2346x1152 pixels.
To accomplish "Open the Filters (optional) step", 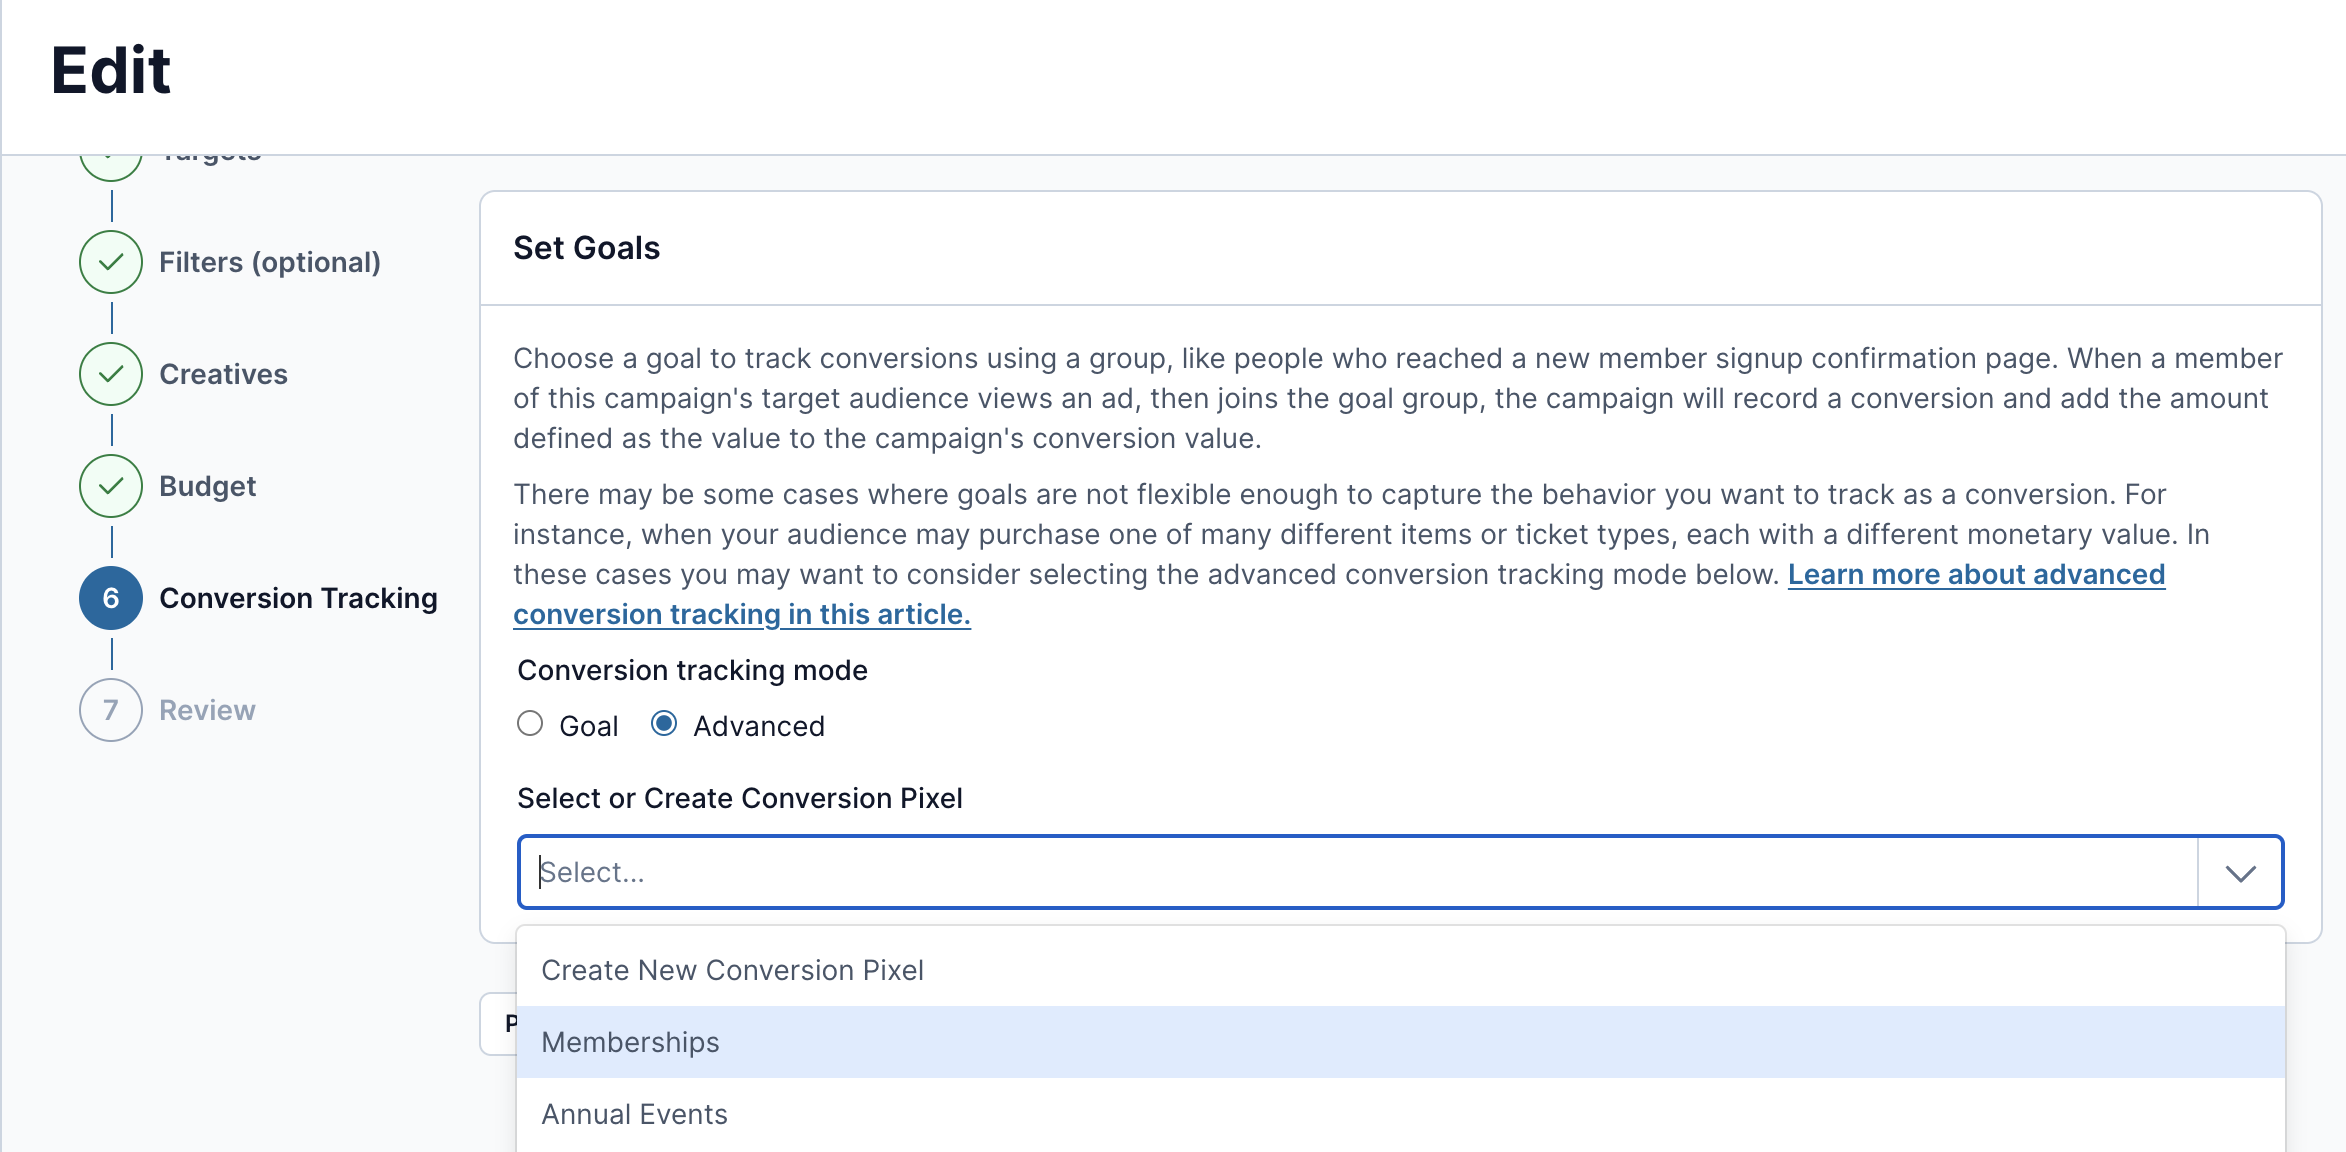I will click(270, 262).
